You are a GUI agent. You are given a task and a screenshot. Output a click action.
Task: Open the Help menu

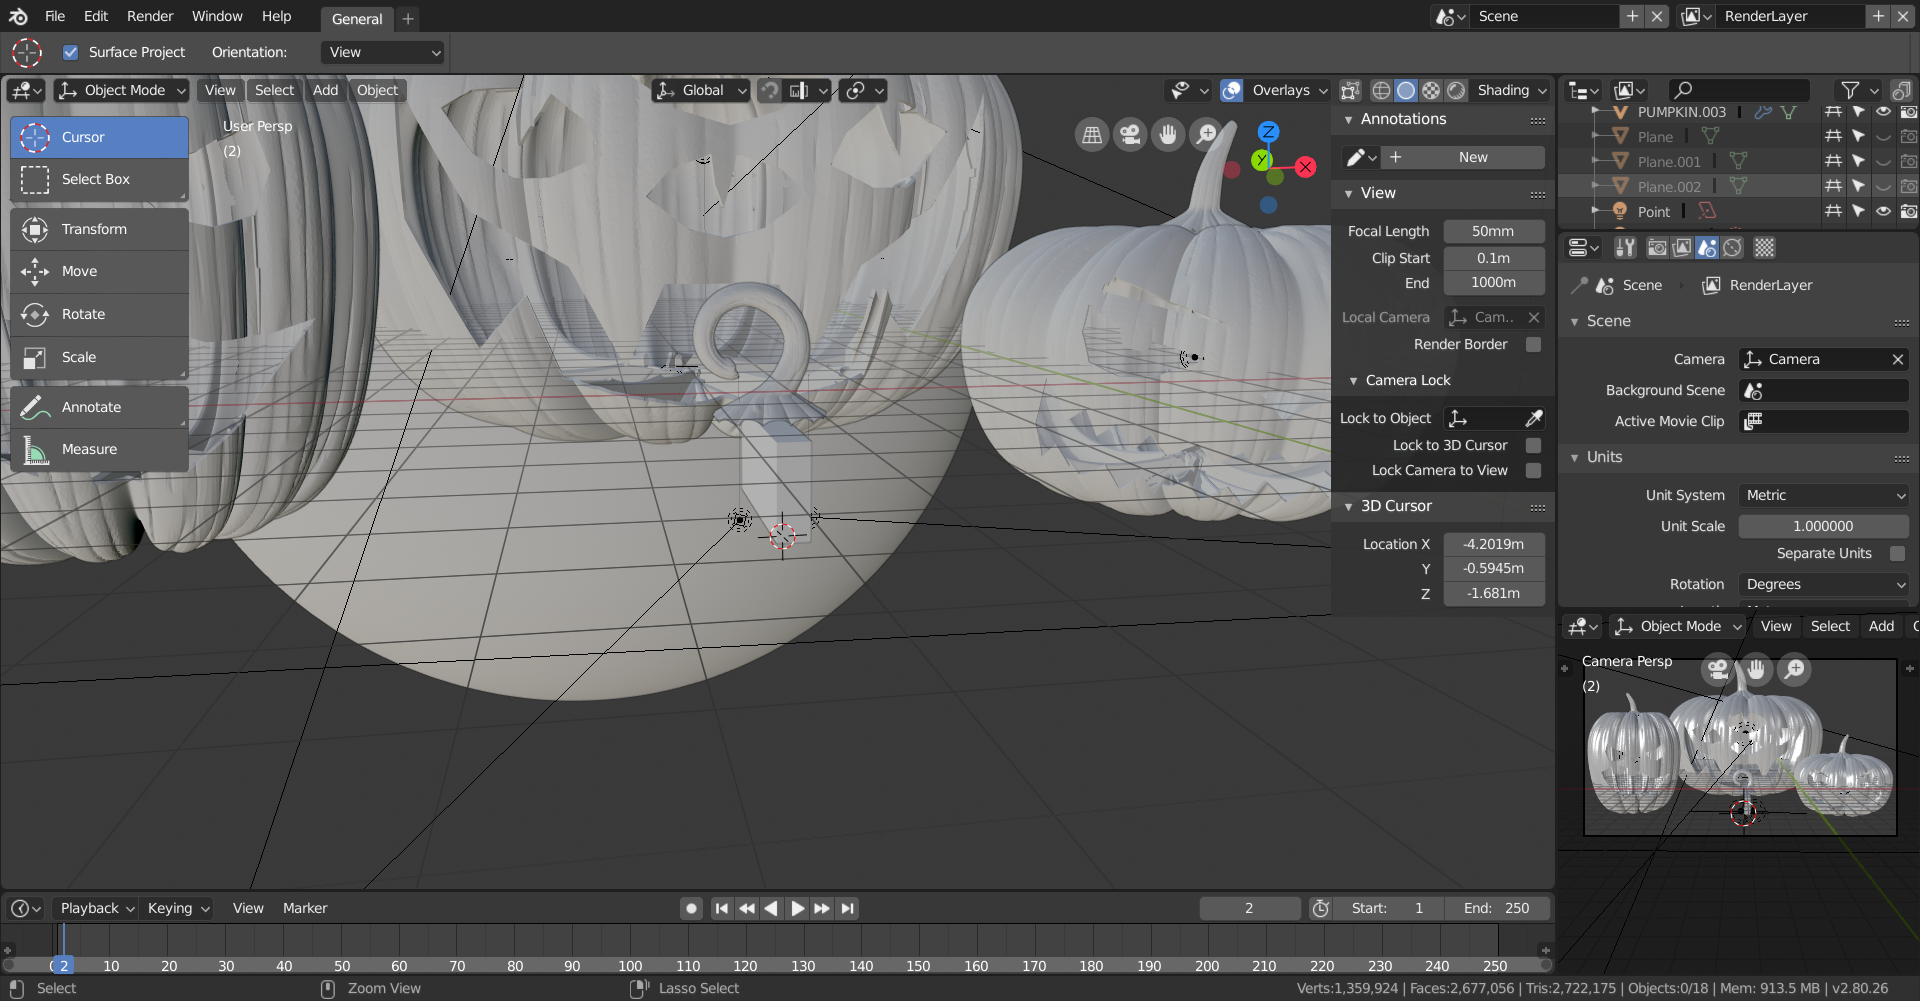tap(277, 16)
